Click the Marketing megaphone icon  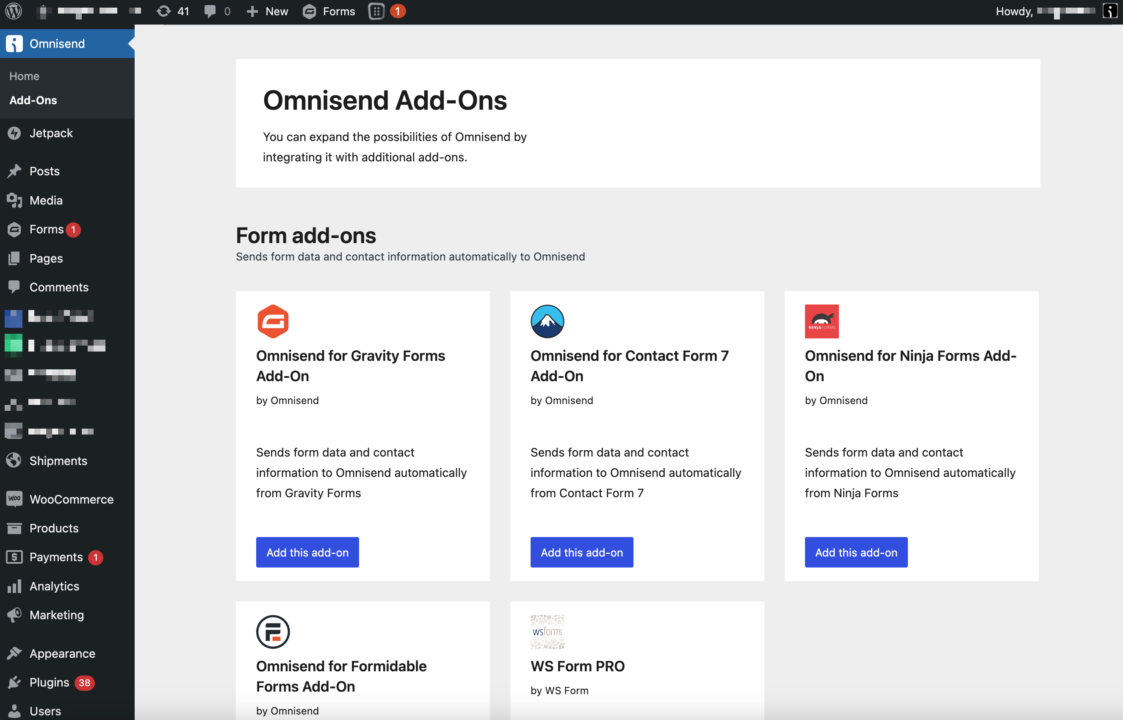14,615
